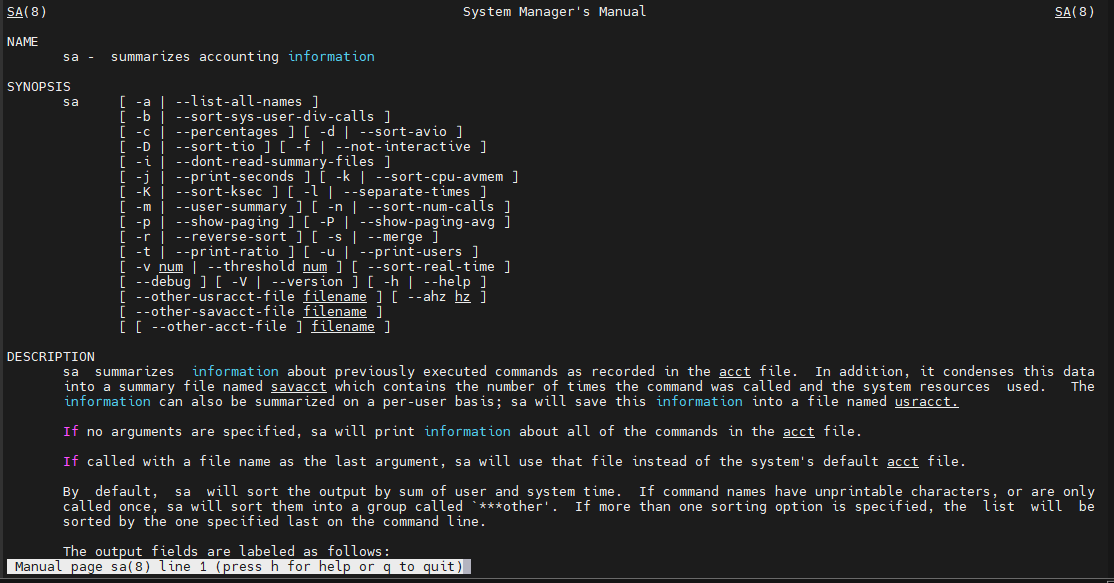Click the DESCRIPTION section heading
Viewport: 1114px width, 583px height.
pyautogui.click(x=50, y=356)
